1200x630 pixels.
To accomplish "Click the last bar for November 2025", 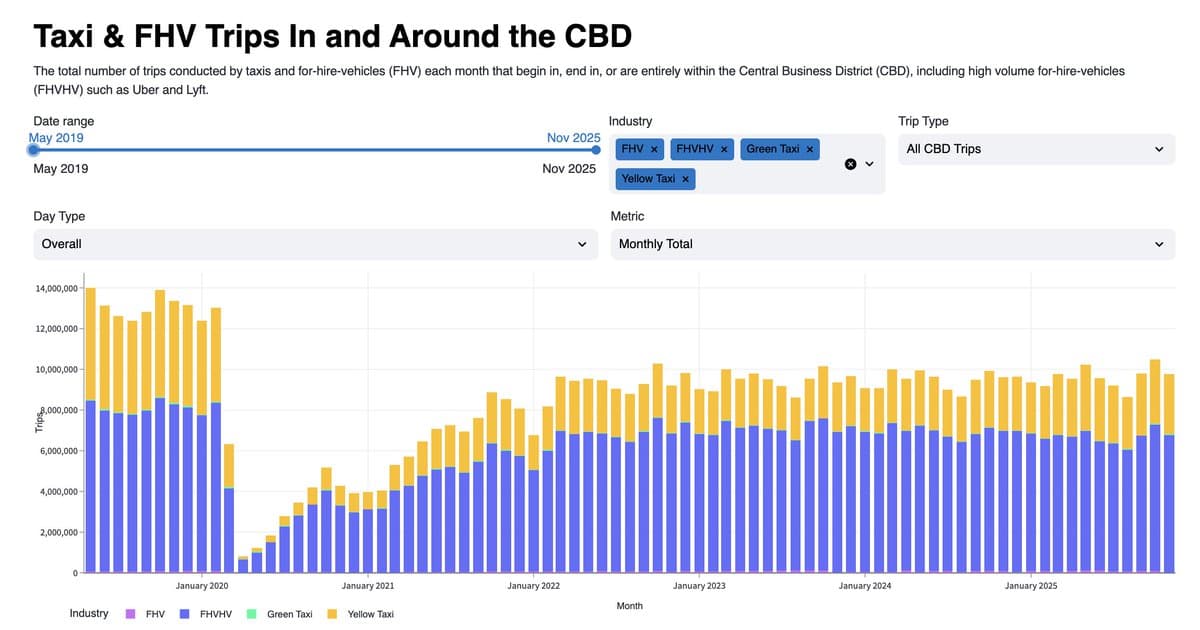I will tap(1169, 480).
